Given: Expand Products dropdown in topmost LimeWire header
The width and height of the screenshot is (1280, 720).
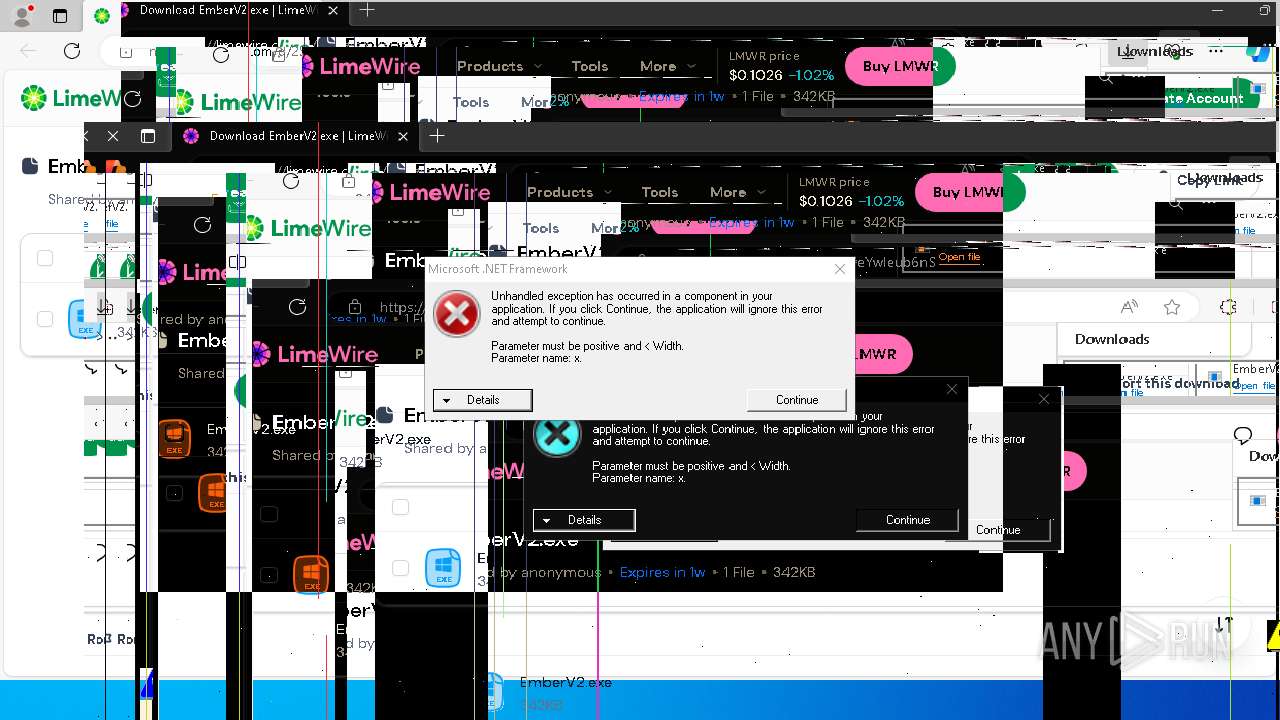Looking at the screenshot, I should click(x=499, y=66).
